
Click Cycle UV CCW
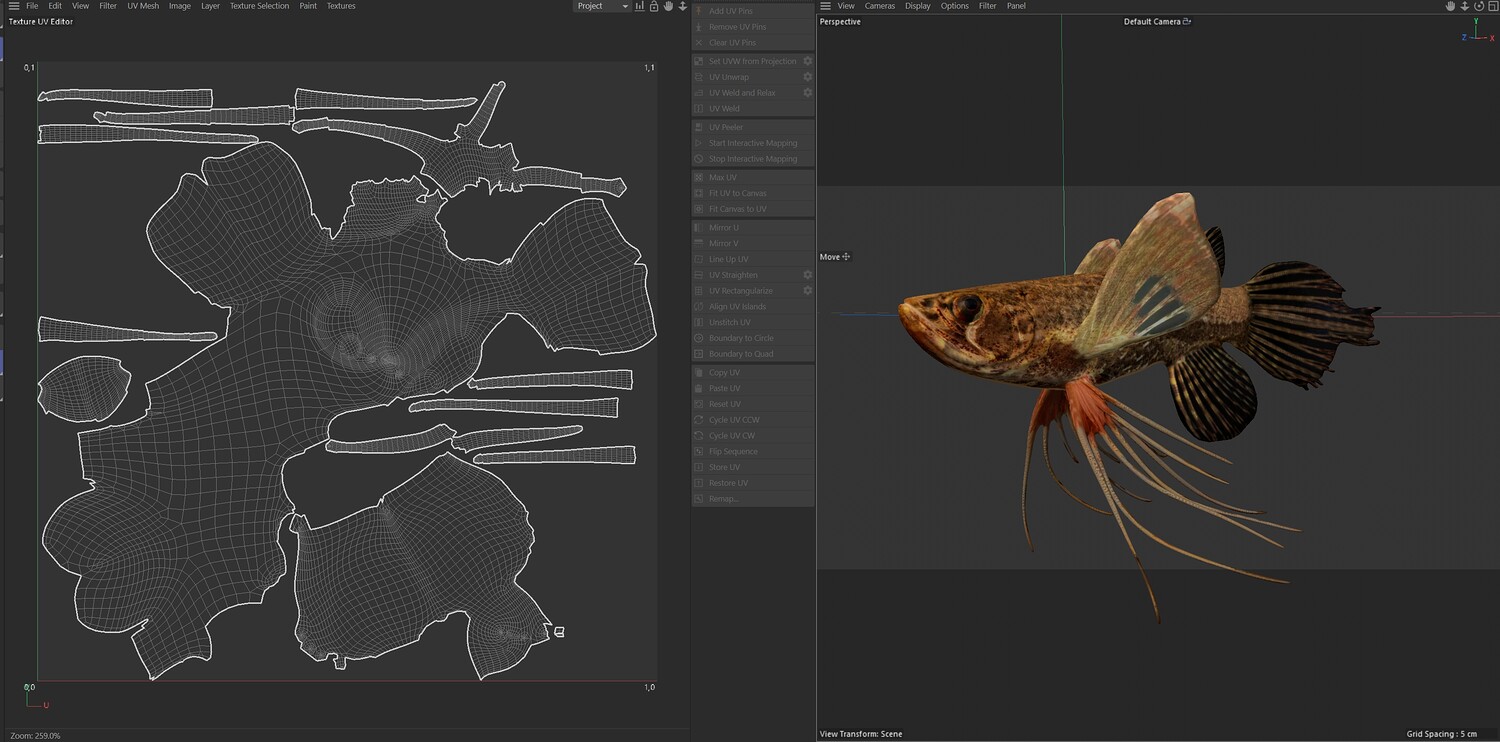pyautogui.click(x=753, y=420)
